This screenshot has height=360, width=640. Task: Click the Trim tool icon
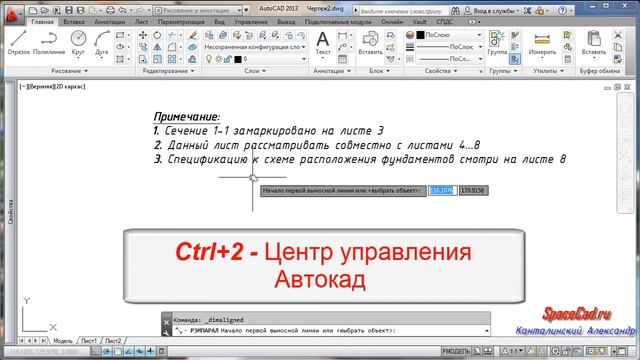172,35
